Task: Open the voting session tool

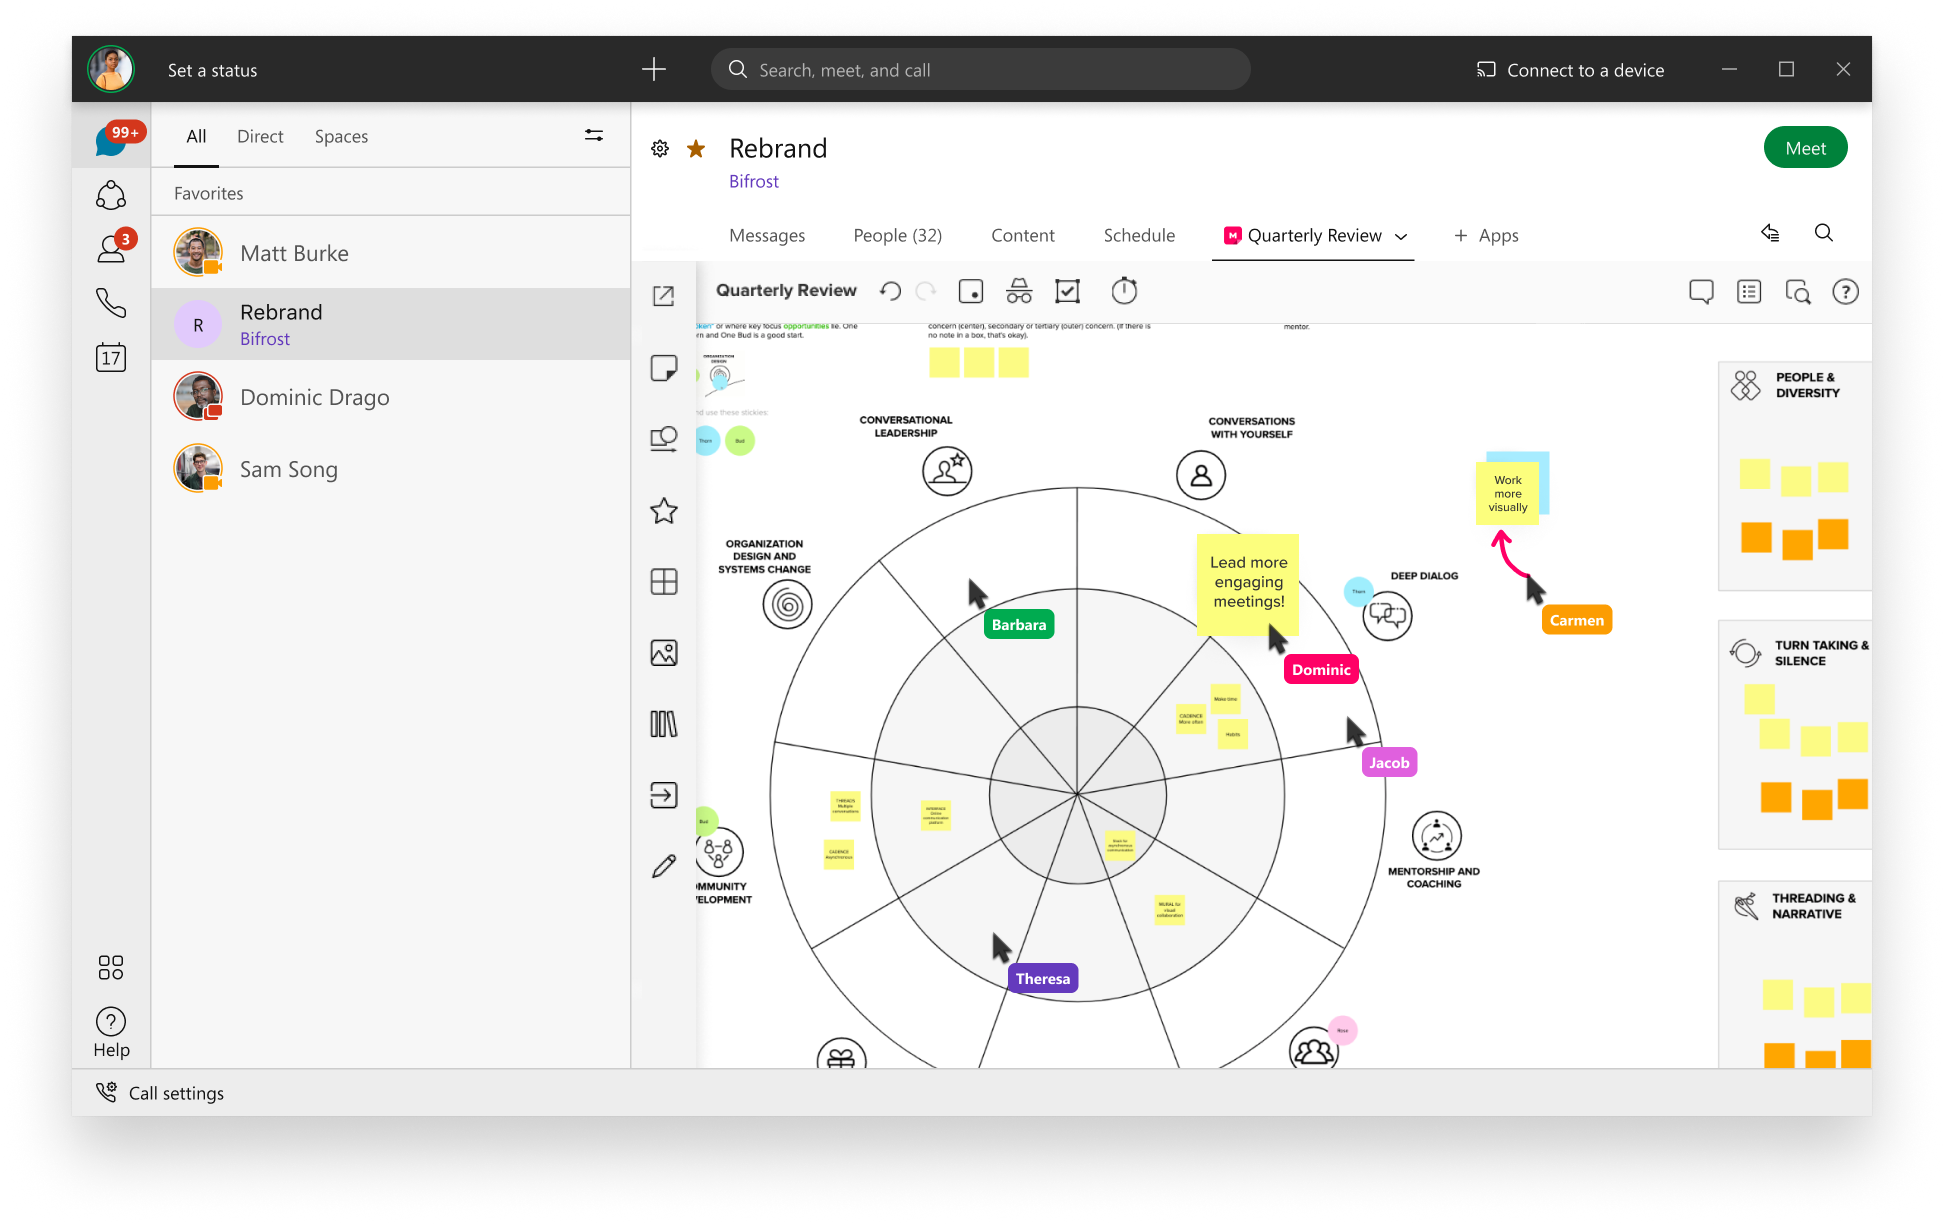Action: [x=1067, y=290]
